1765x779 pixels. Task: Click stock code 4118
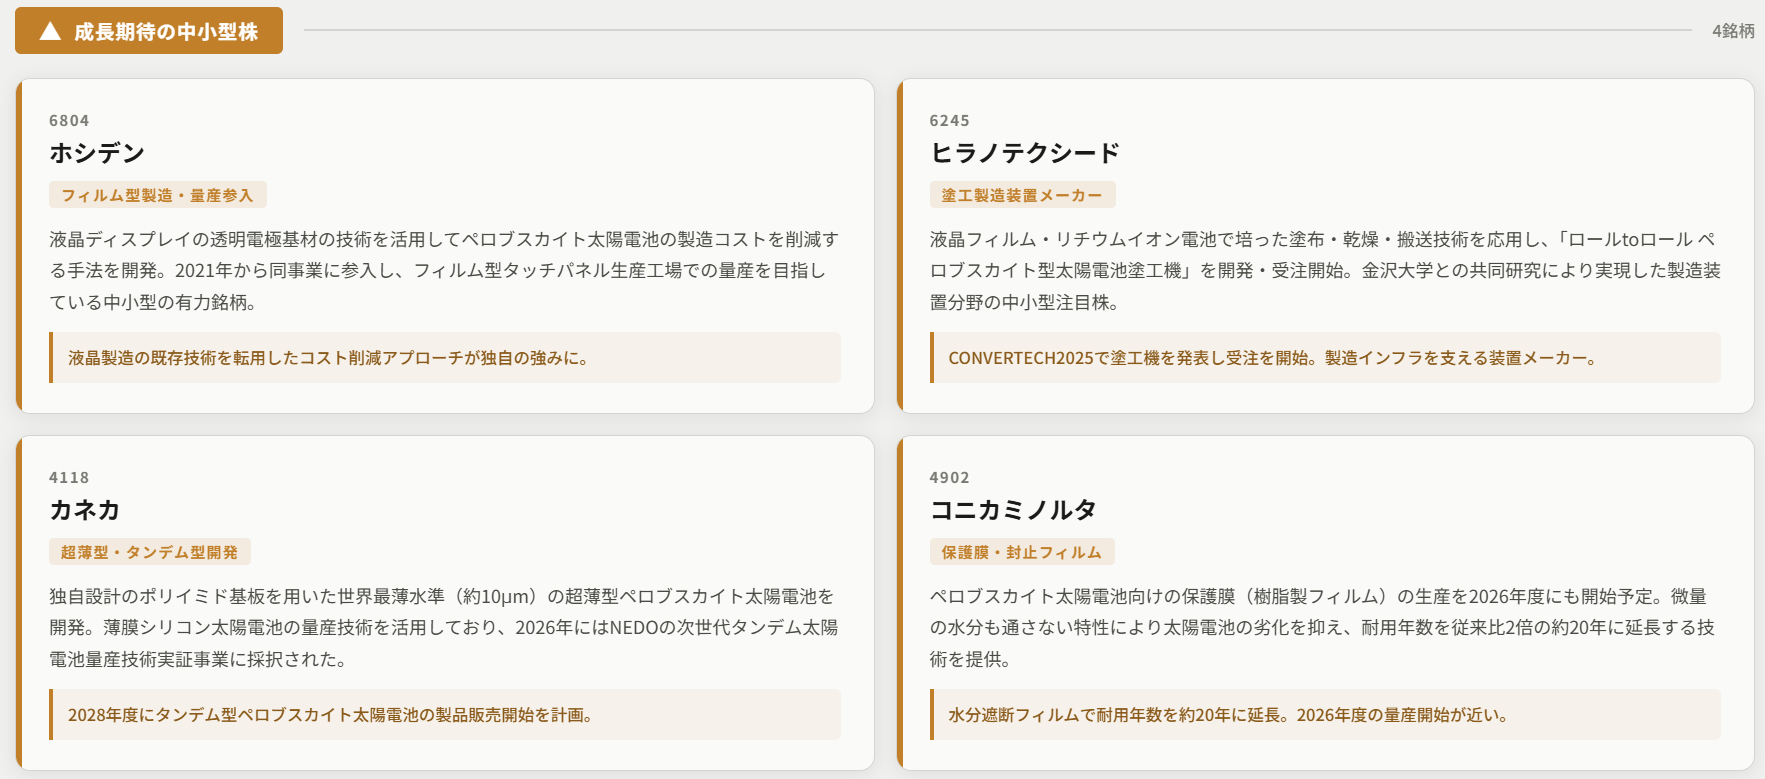[x=69, y=478]
